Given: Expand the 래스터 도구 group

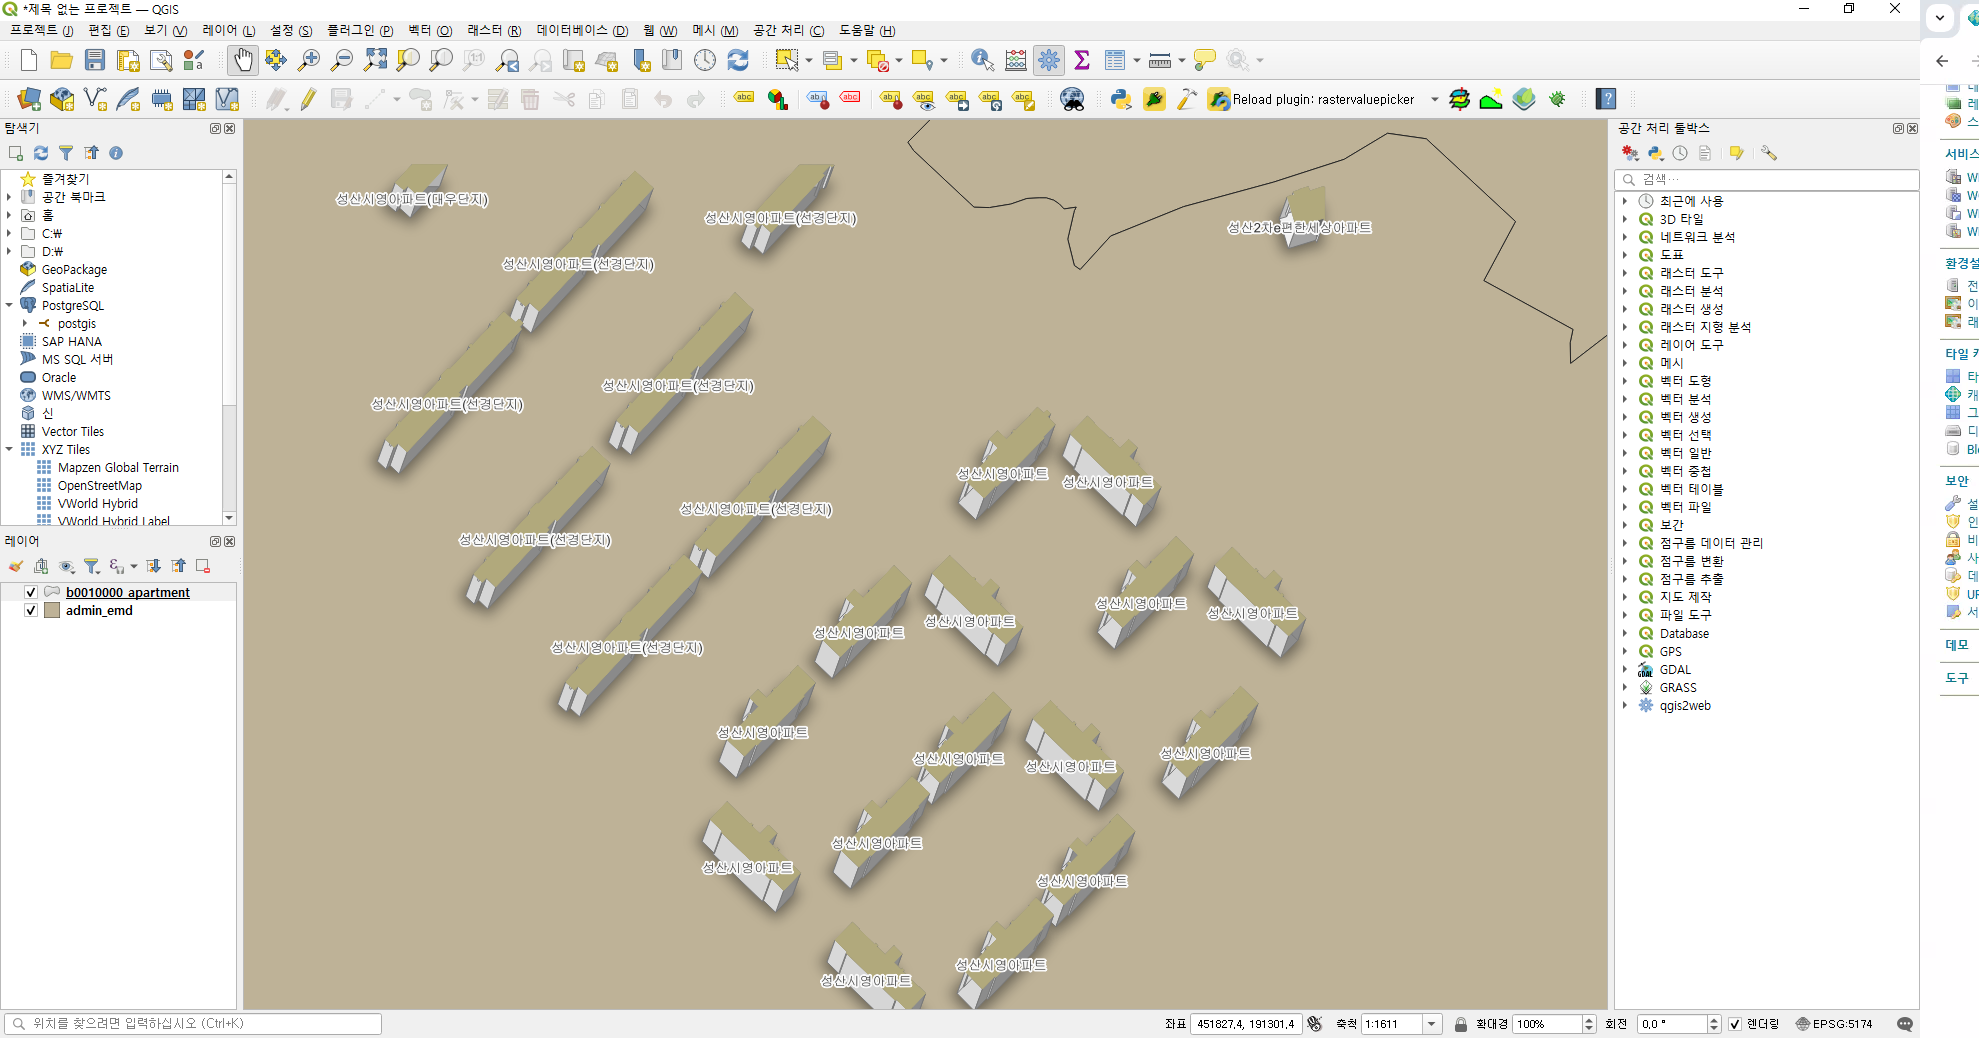Looking at the screenshot, I should [1626, 272].
